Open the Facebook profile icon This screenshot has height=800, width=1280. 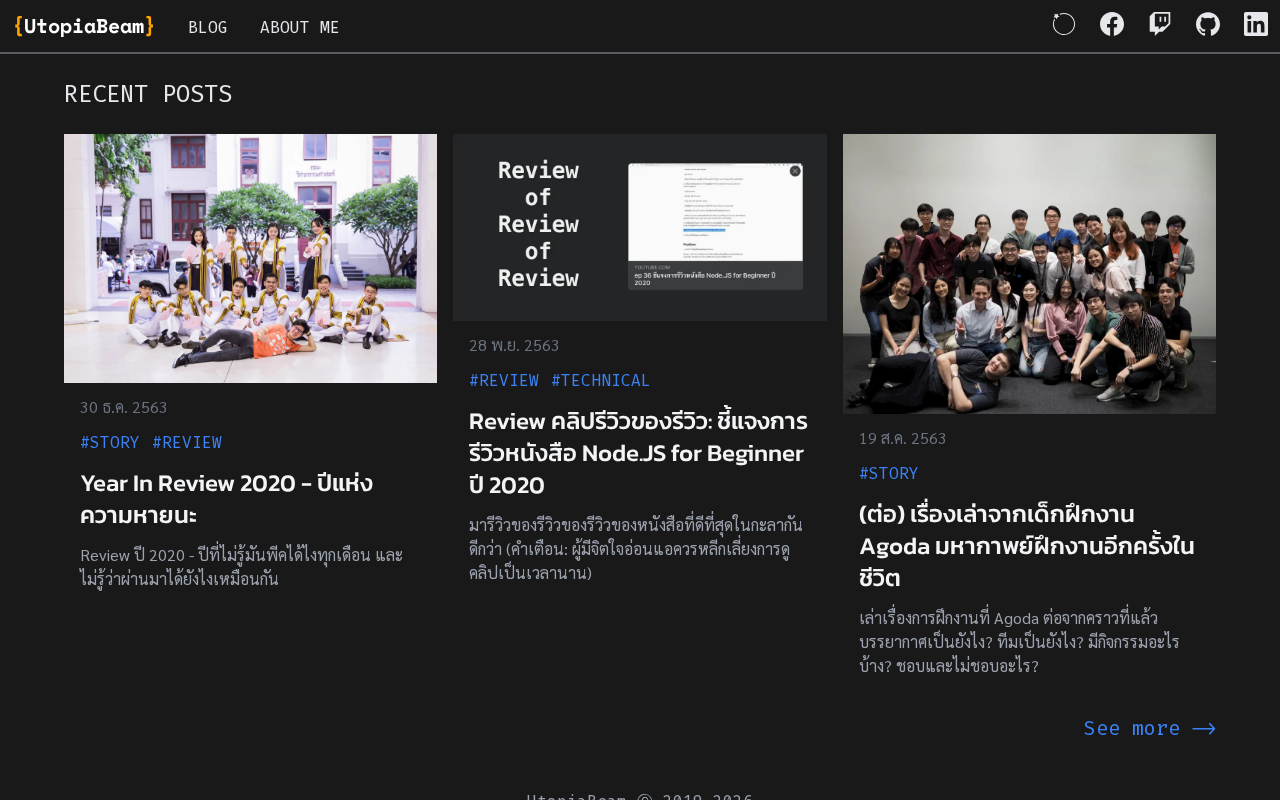click(x=1112, y=24)
